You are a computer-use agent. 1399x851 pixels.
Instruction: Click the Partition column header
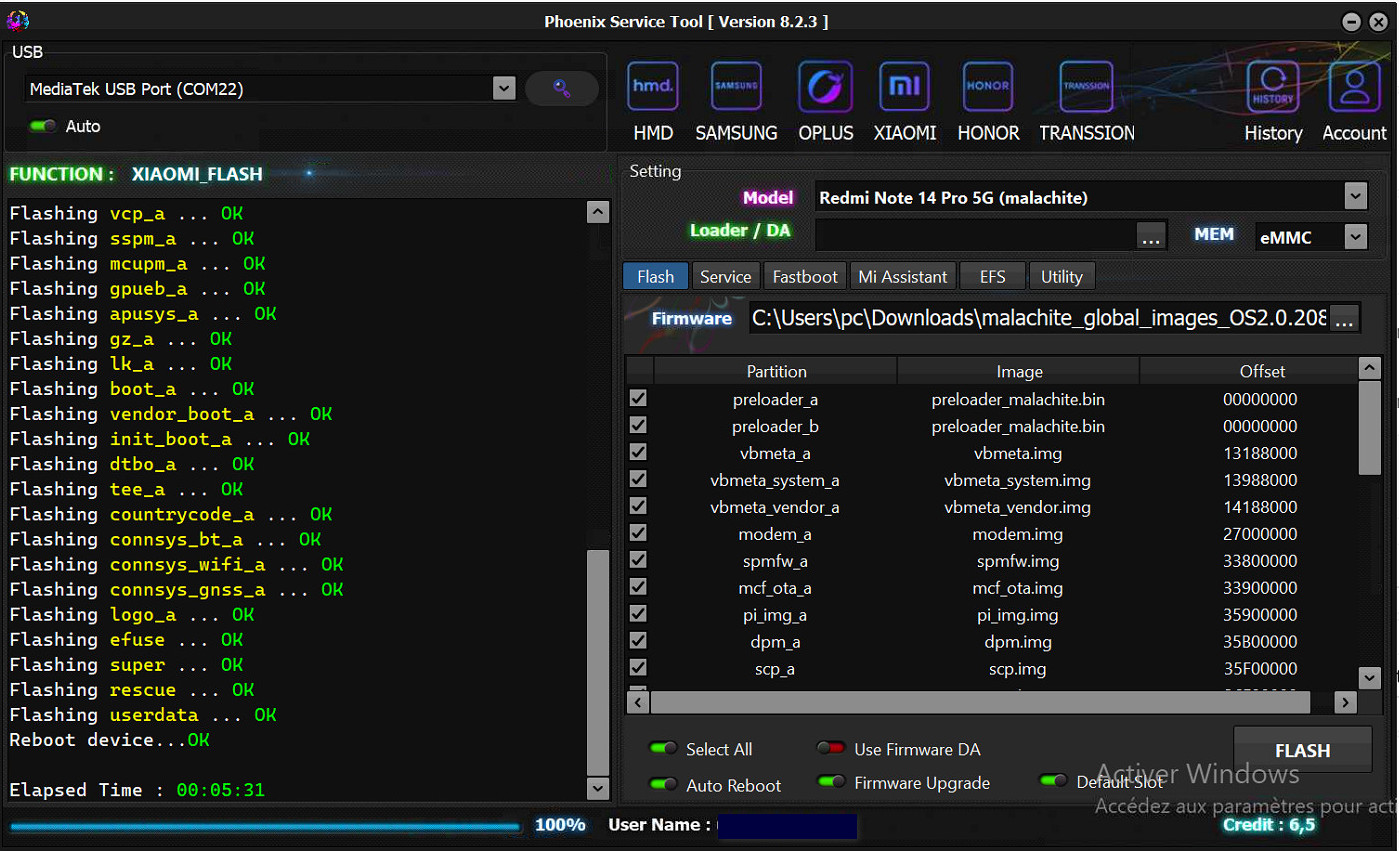tap(776, 371)
